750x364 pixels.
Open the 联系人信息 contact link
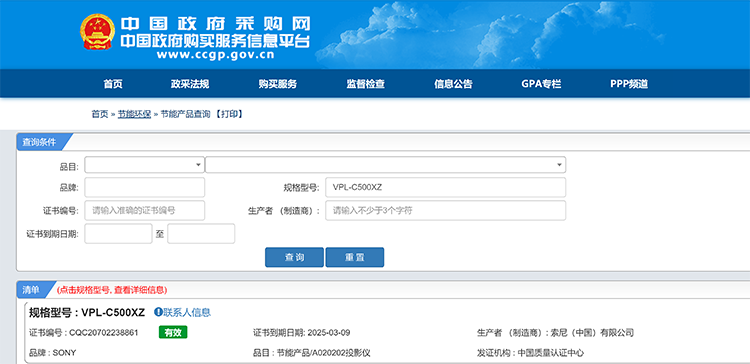tap(187, 313)
